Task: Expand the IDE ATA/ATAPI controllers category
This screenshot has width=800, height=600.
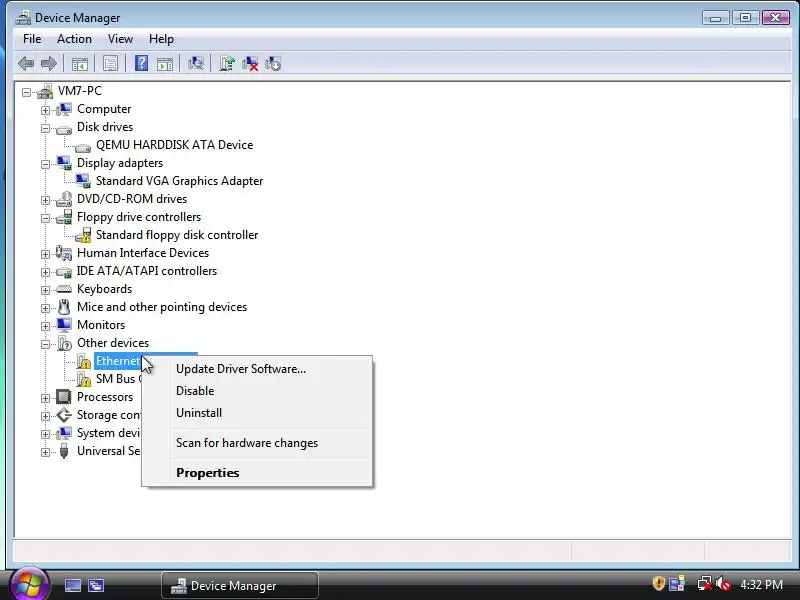Action: point(45,272)
